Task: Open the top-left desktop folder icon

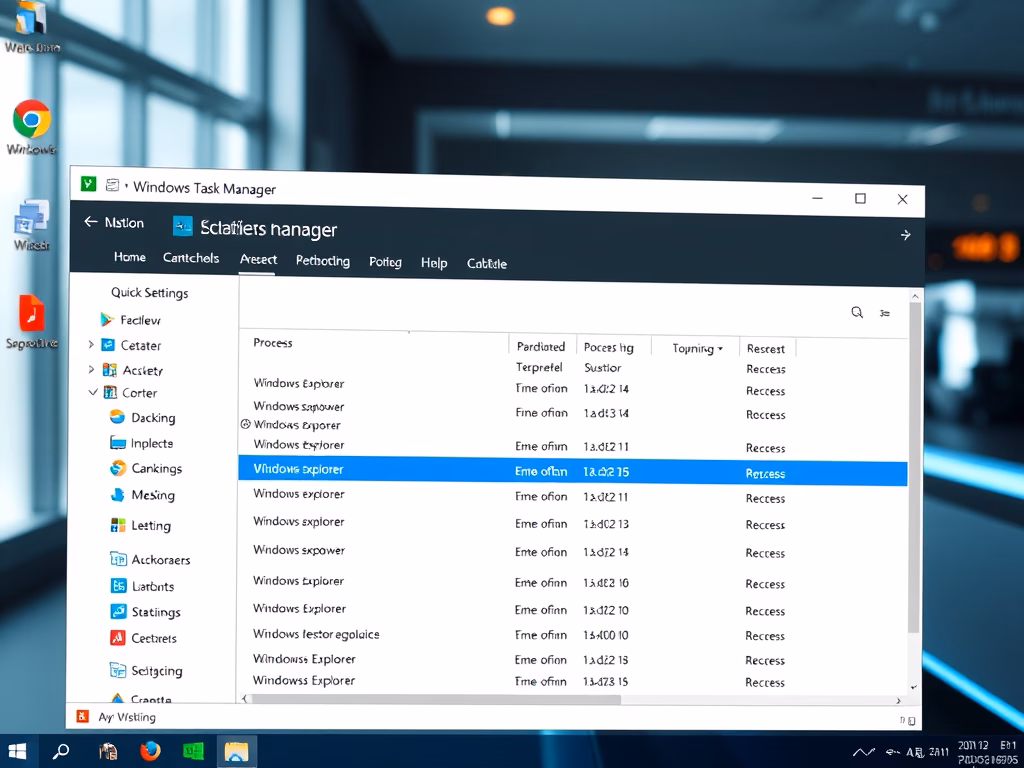Action: coord(30,20)
